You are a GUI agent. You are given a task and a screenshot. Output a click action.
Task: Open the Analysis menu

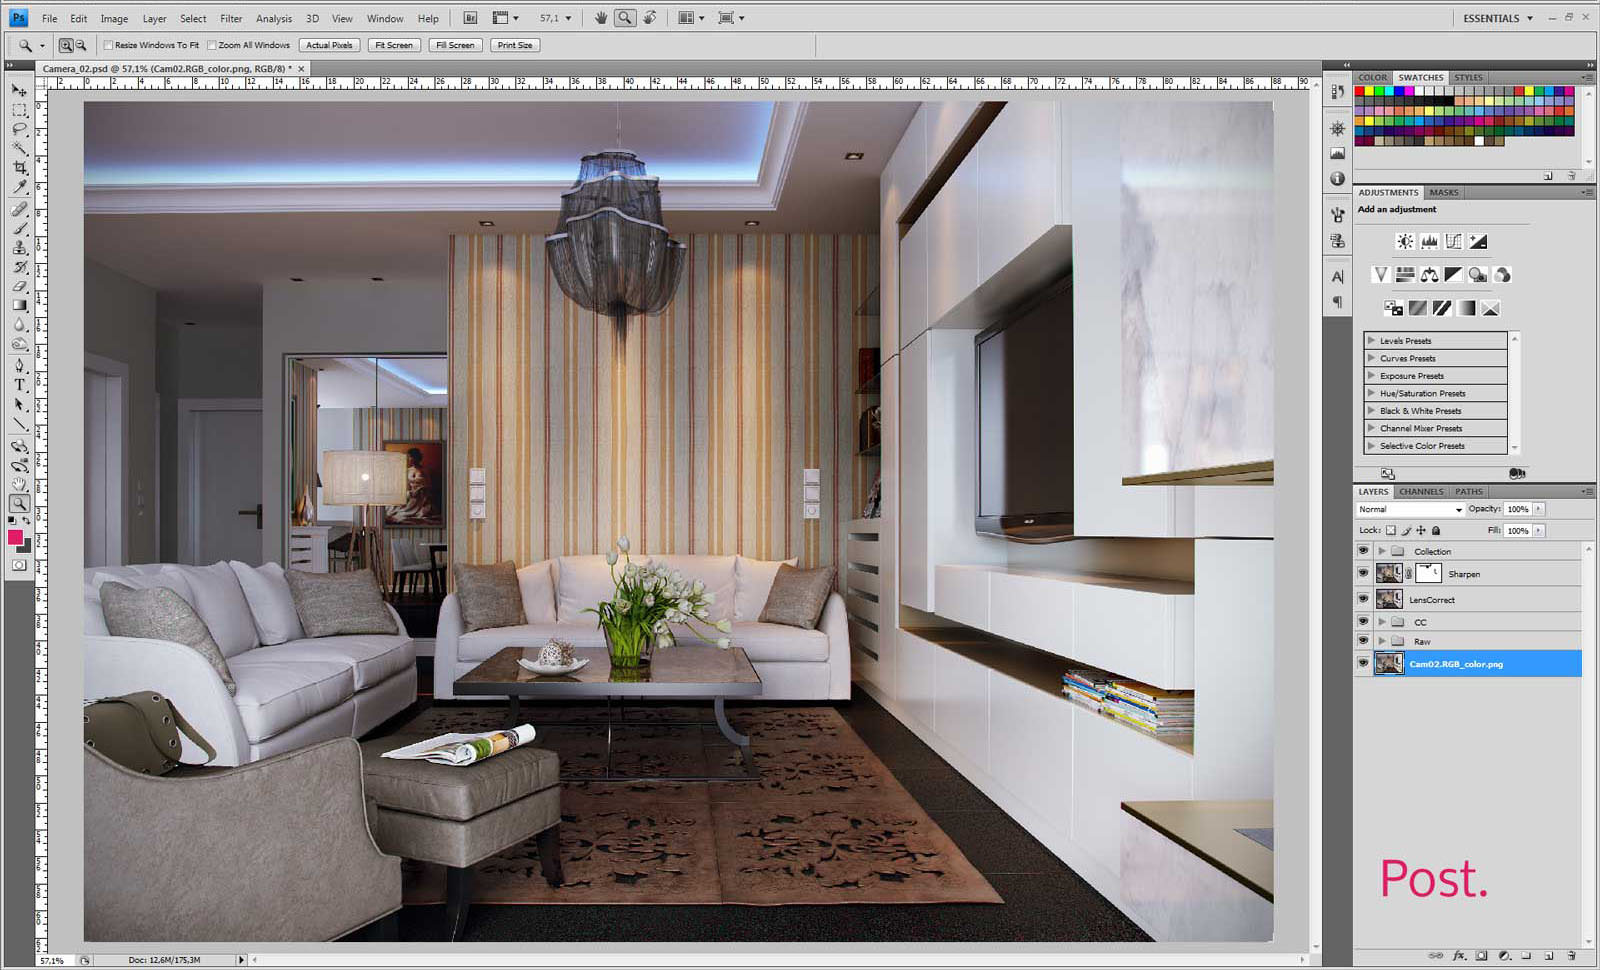(274, 18)
